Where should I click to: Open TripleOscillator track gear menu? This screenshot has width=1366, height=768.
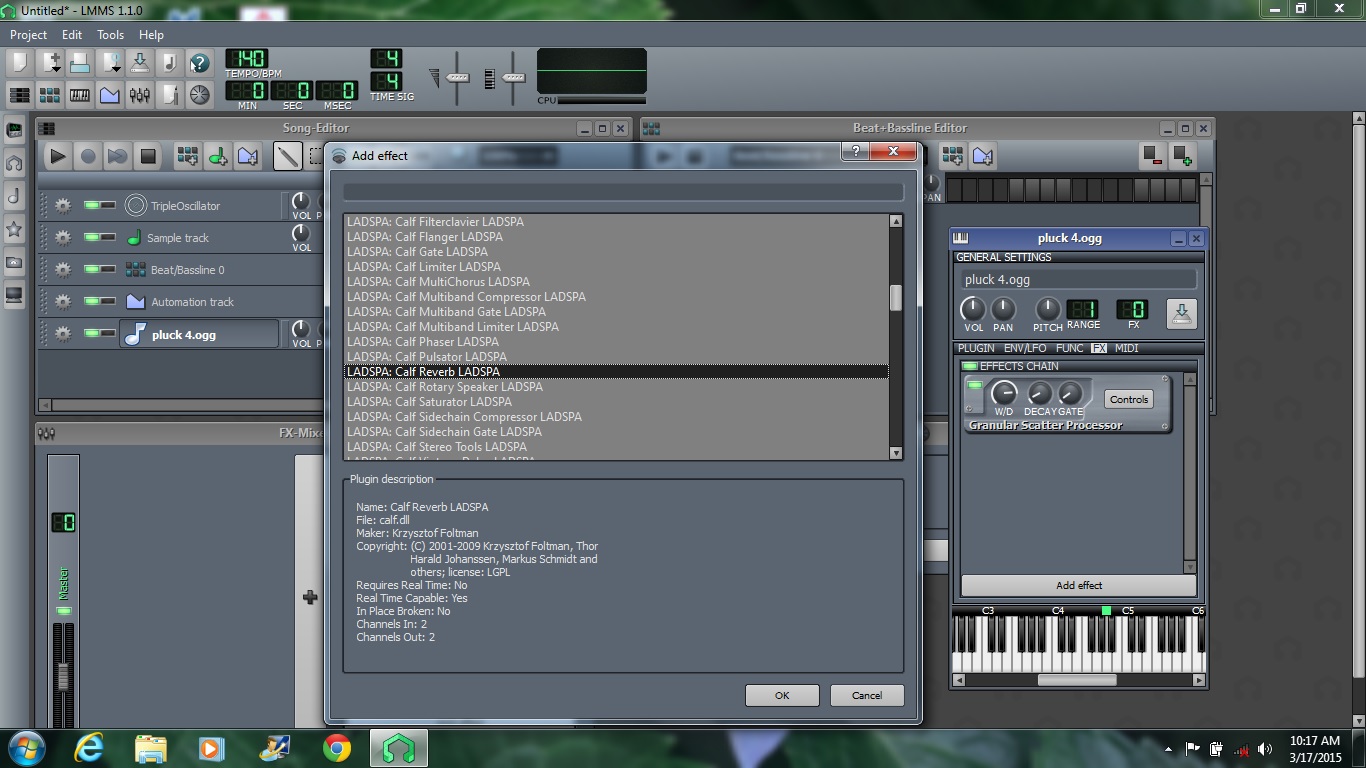click(x=63, y=206)
